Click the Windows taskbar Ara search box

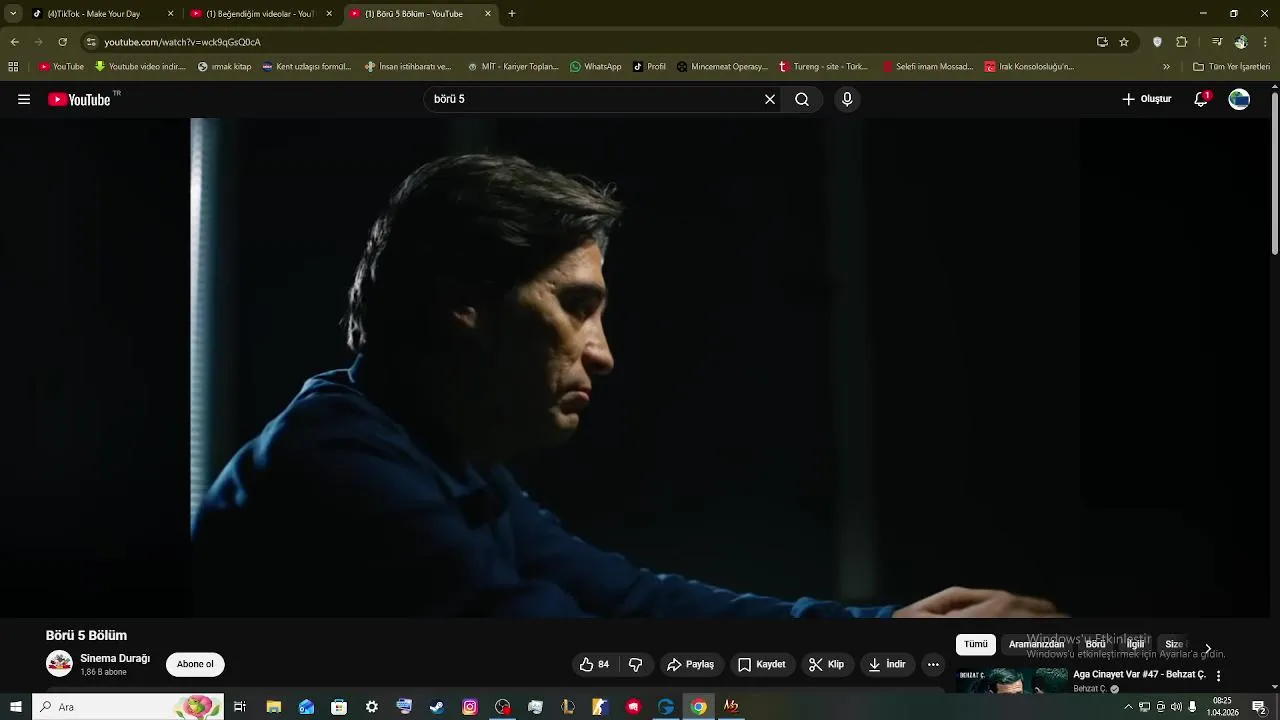coord(128,707)
